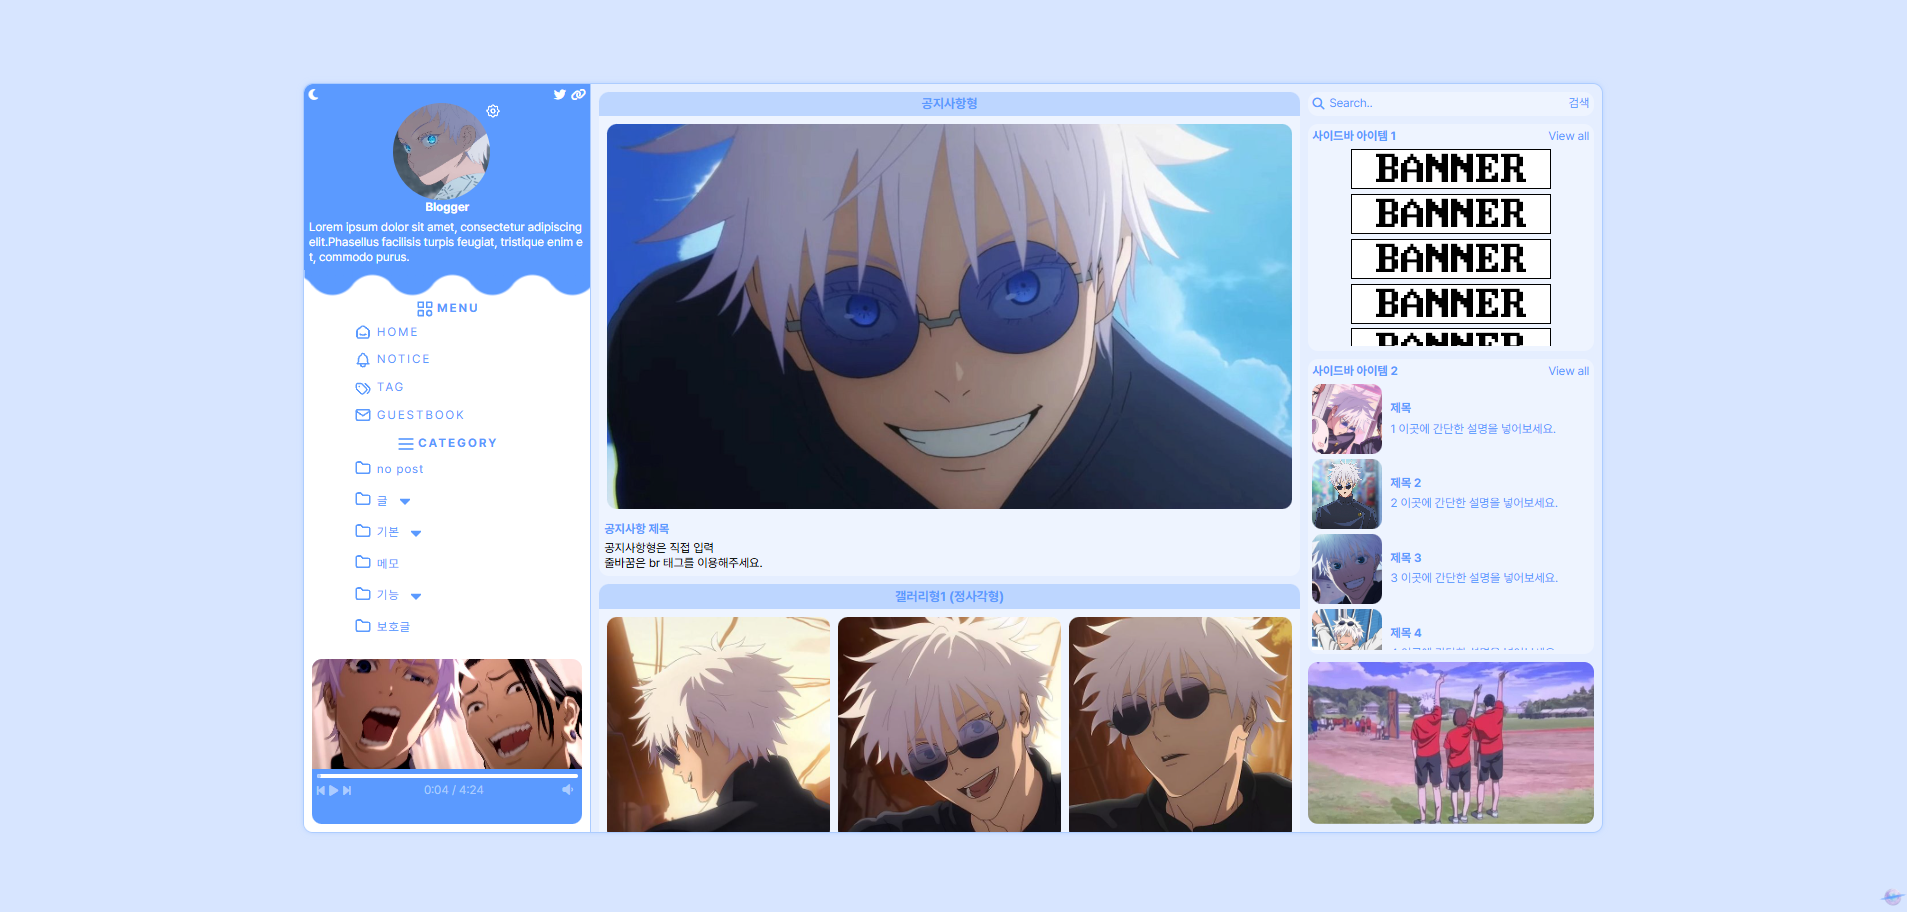The image size is (1907, 912).
Task: Toggle dark mode with the moon icon
Action: tap(313, 94)
